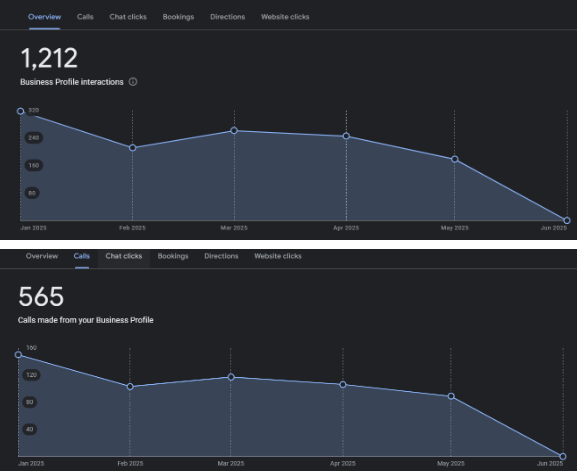The image size is (577, 471).
Task: Click Jan 2025 data point on interactions chart
Action: 21,111
